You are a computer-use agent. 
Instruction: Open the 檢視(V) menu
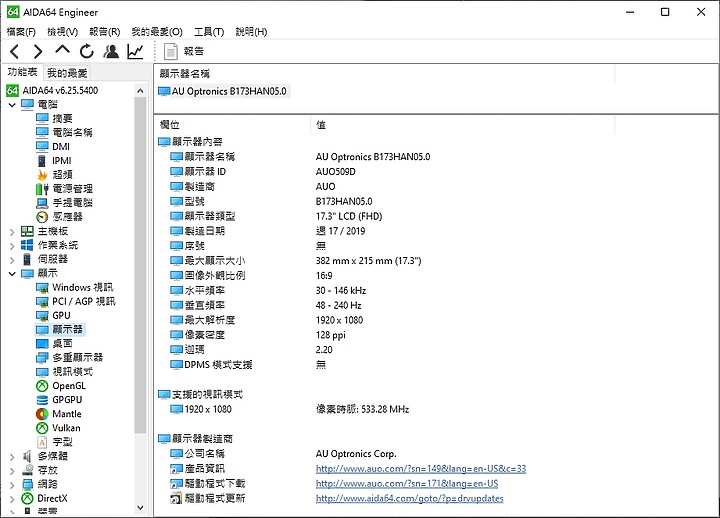63,32
